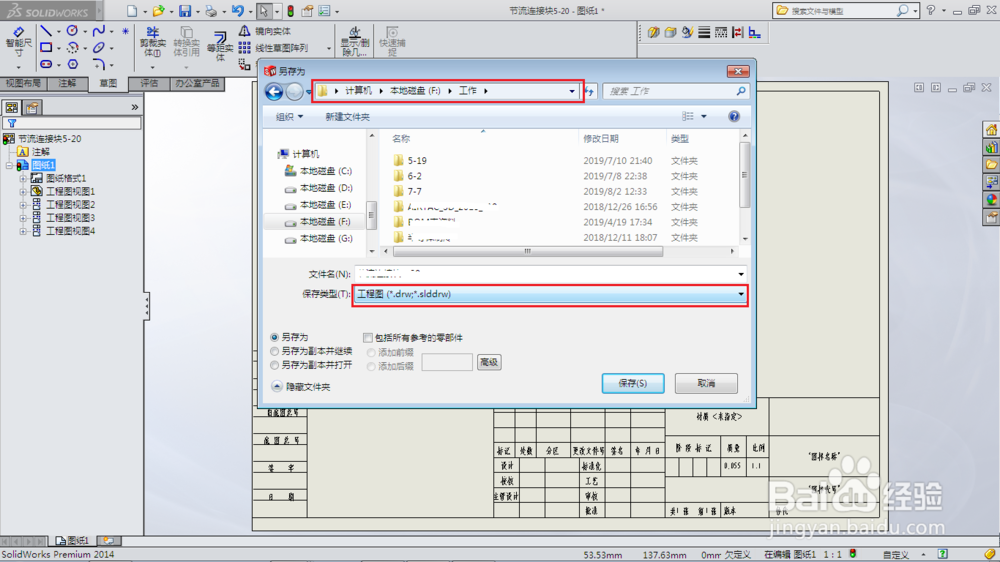Screen dimensions: 1000x562
Task: Select 另存为副本并继续 radio option
Action: pyautogui.click(x=275, y=351)
